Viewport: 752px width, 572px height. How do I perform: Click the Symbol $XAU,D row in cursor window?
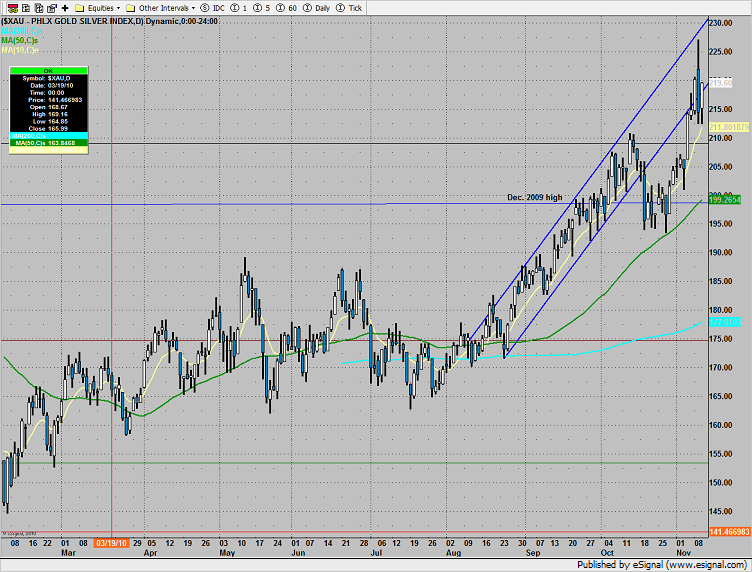click(48, 78)
